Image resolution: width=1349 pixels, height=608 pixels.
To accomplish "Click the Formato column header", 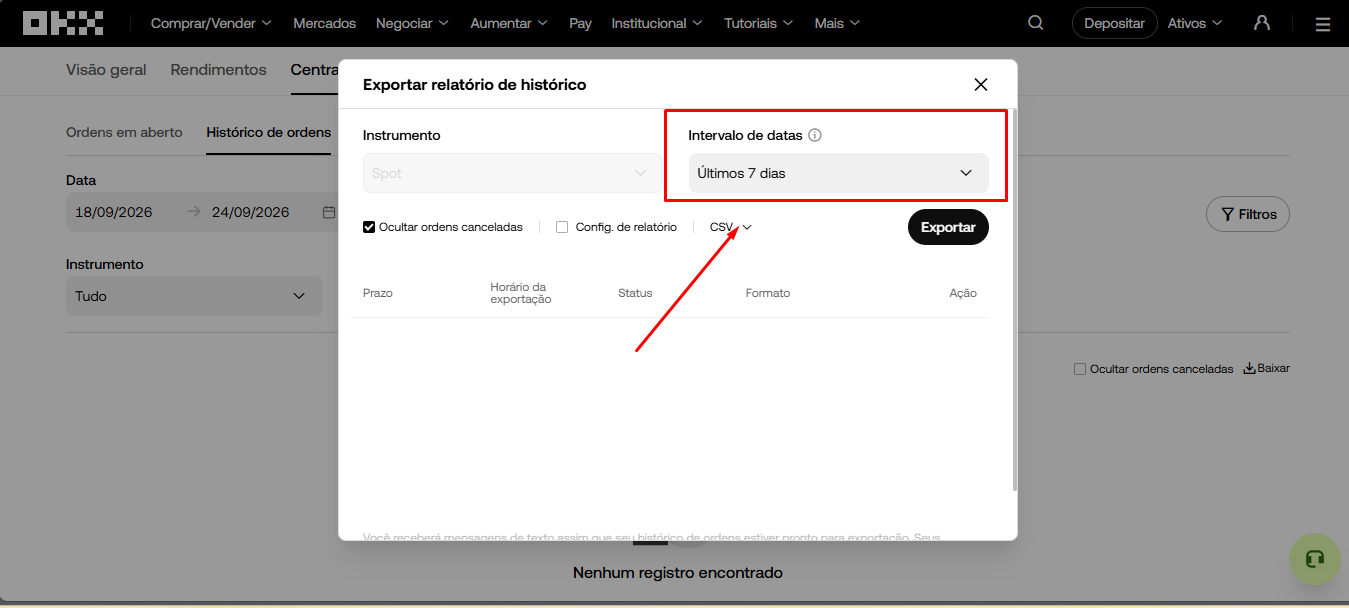I will point(768,293).
